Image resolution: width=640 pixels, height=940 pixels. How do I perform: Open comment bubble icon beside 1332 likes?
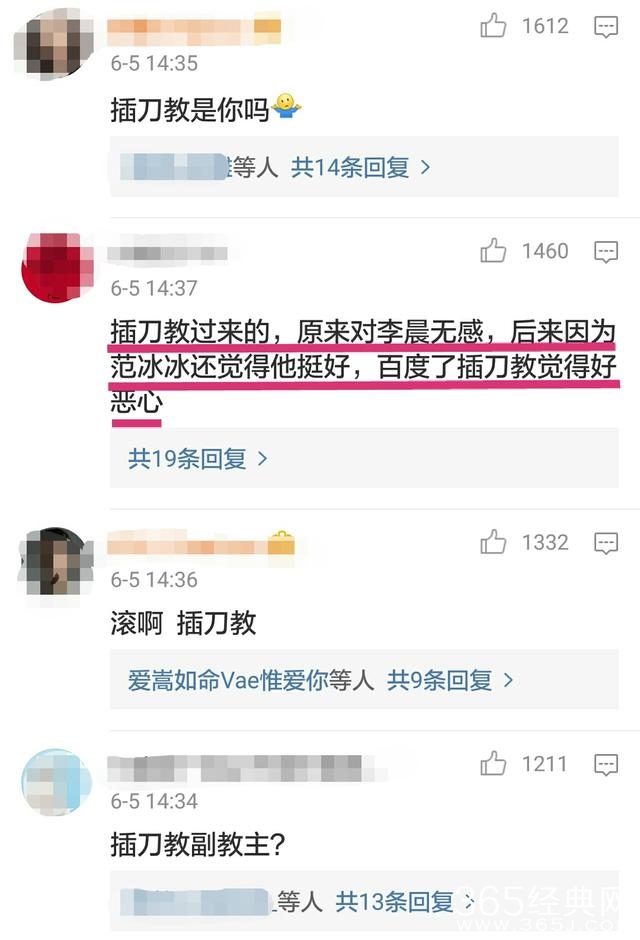click(605, 543)
